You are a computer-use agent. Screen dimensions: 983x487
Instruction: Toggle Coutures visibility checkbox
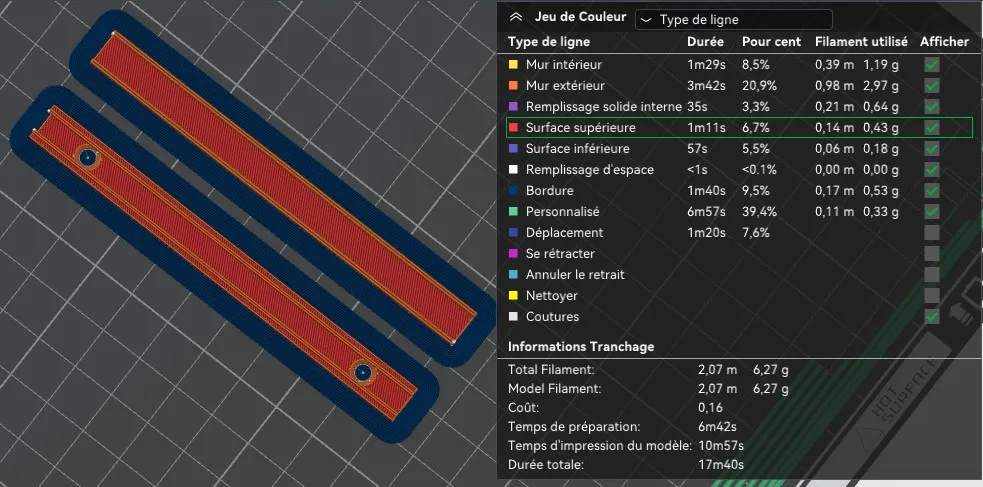coord(932,317)
